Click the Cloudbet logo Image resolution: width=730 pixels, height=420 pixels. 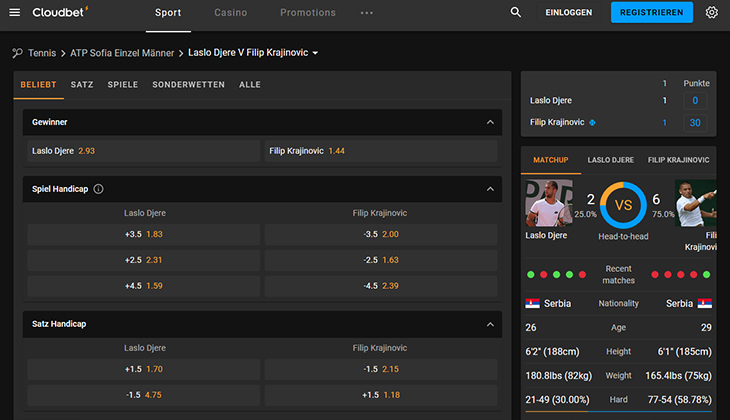point(60,12)
